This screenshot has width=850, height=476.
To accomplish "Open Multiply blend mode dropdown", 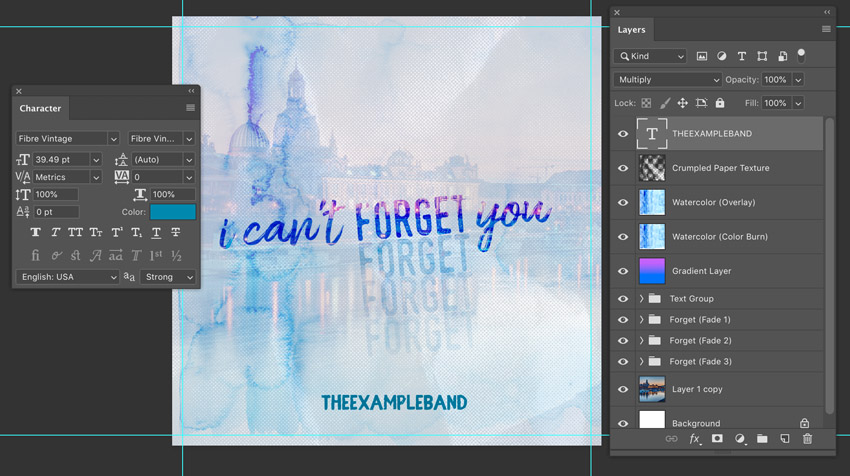I will pyautogui.click(x=668, y=80).
